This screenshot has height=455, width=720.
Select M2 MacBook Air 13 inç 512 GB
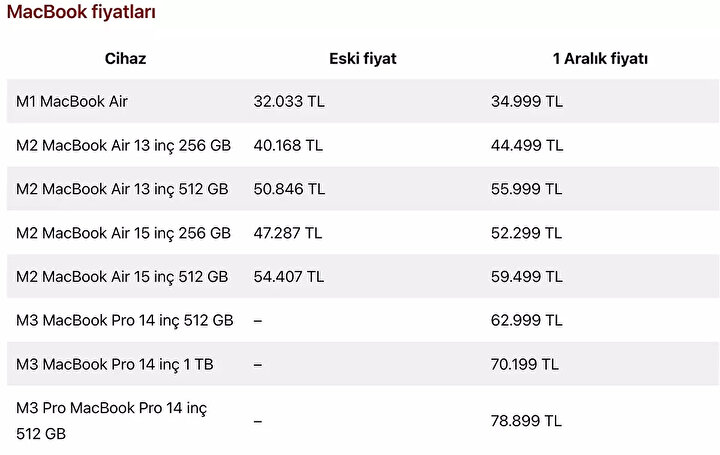pos(122,189)
